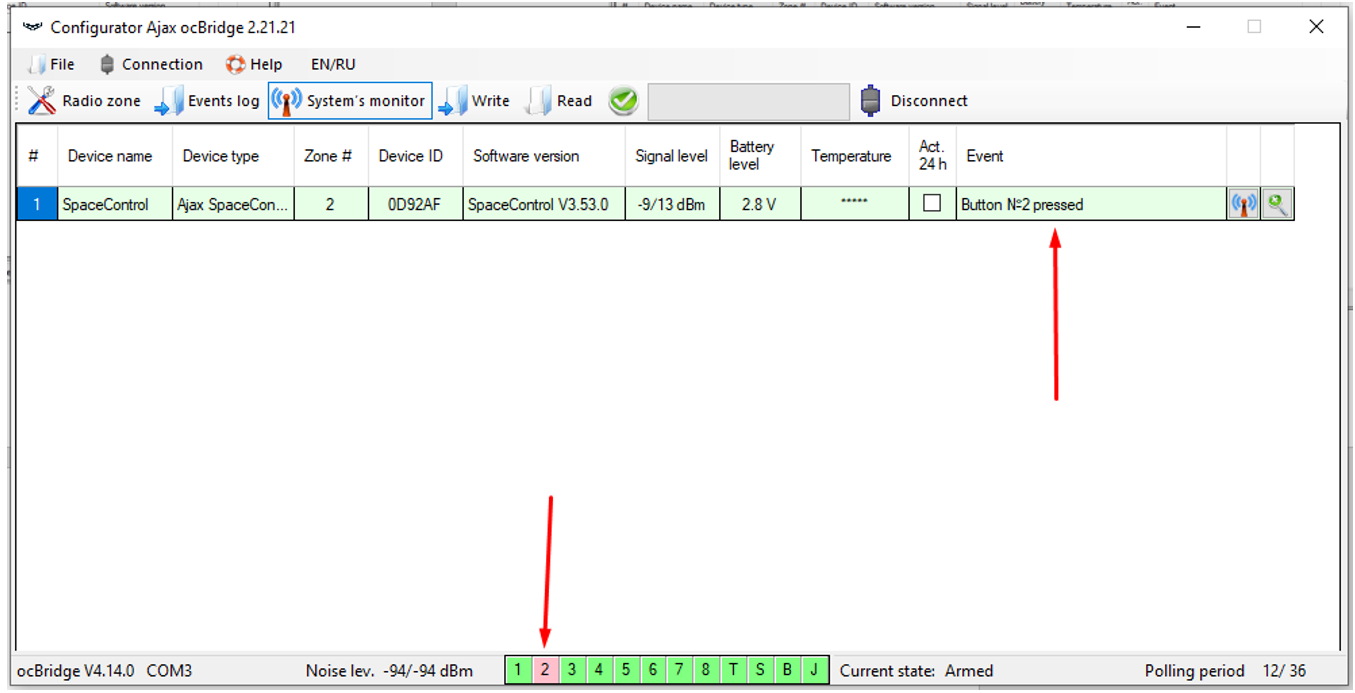Click the ocBridge V4.14.0 COM3 status text
The height and width of the screenshot is (693, 1355).
click(105, 671)
